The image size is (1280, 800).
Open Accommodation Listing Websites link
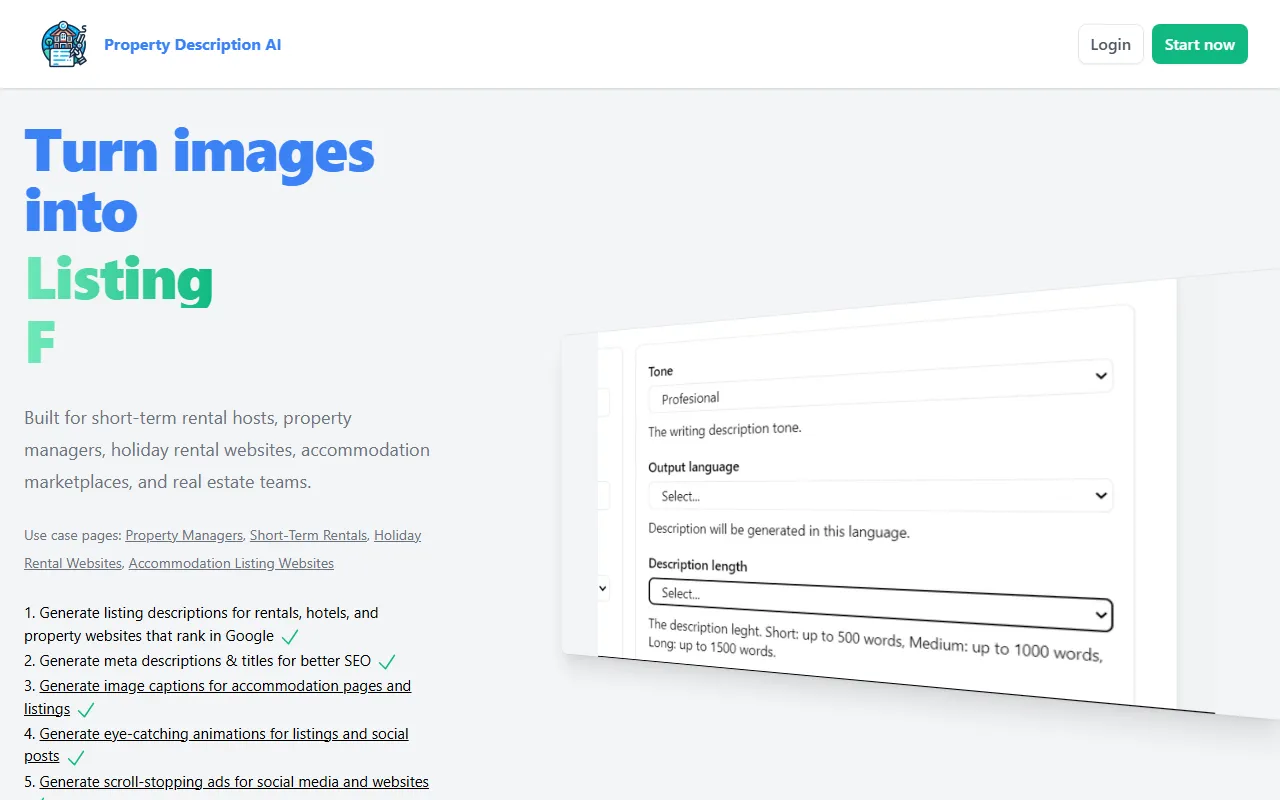pos(231,563)
